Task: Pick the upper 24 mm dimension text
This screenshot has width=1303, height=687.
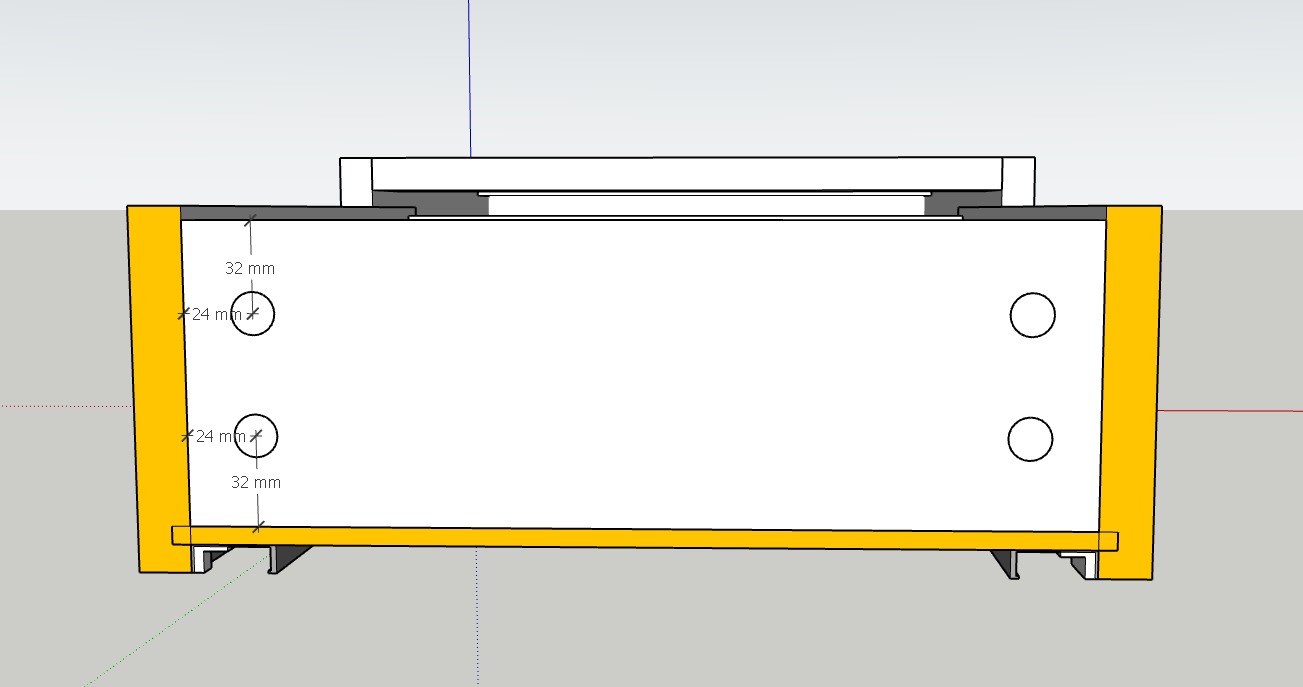Action: (215, 314)
